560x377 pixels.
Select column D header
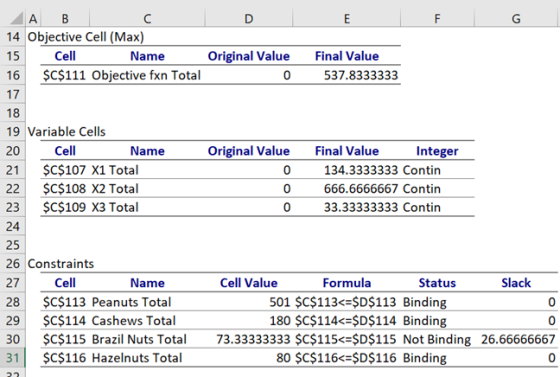tap(249, 18)
